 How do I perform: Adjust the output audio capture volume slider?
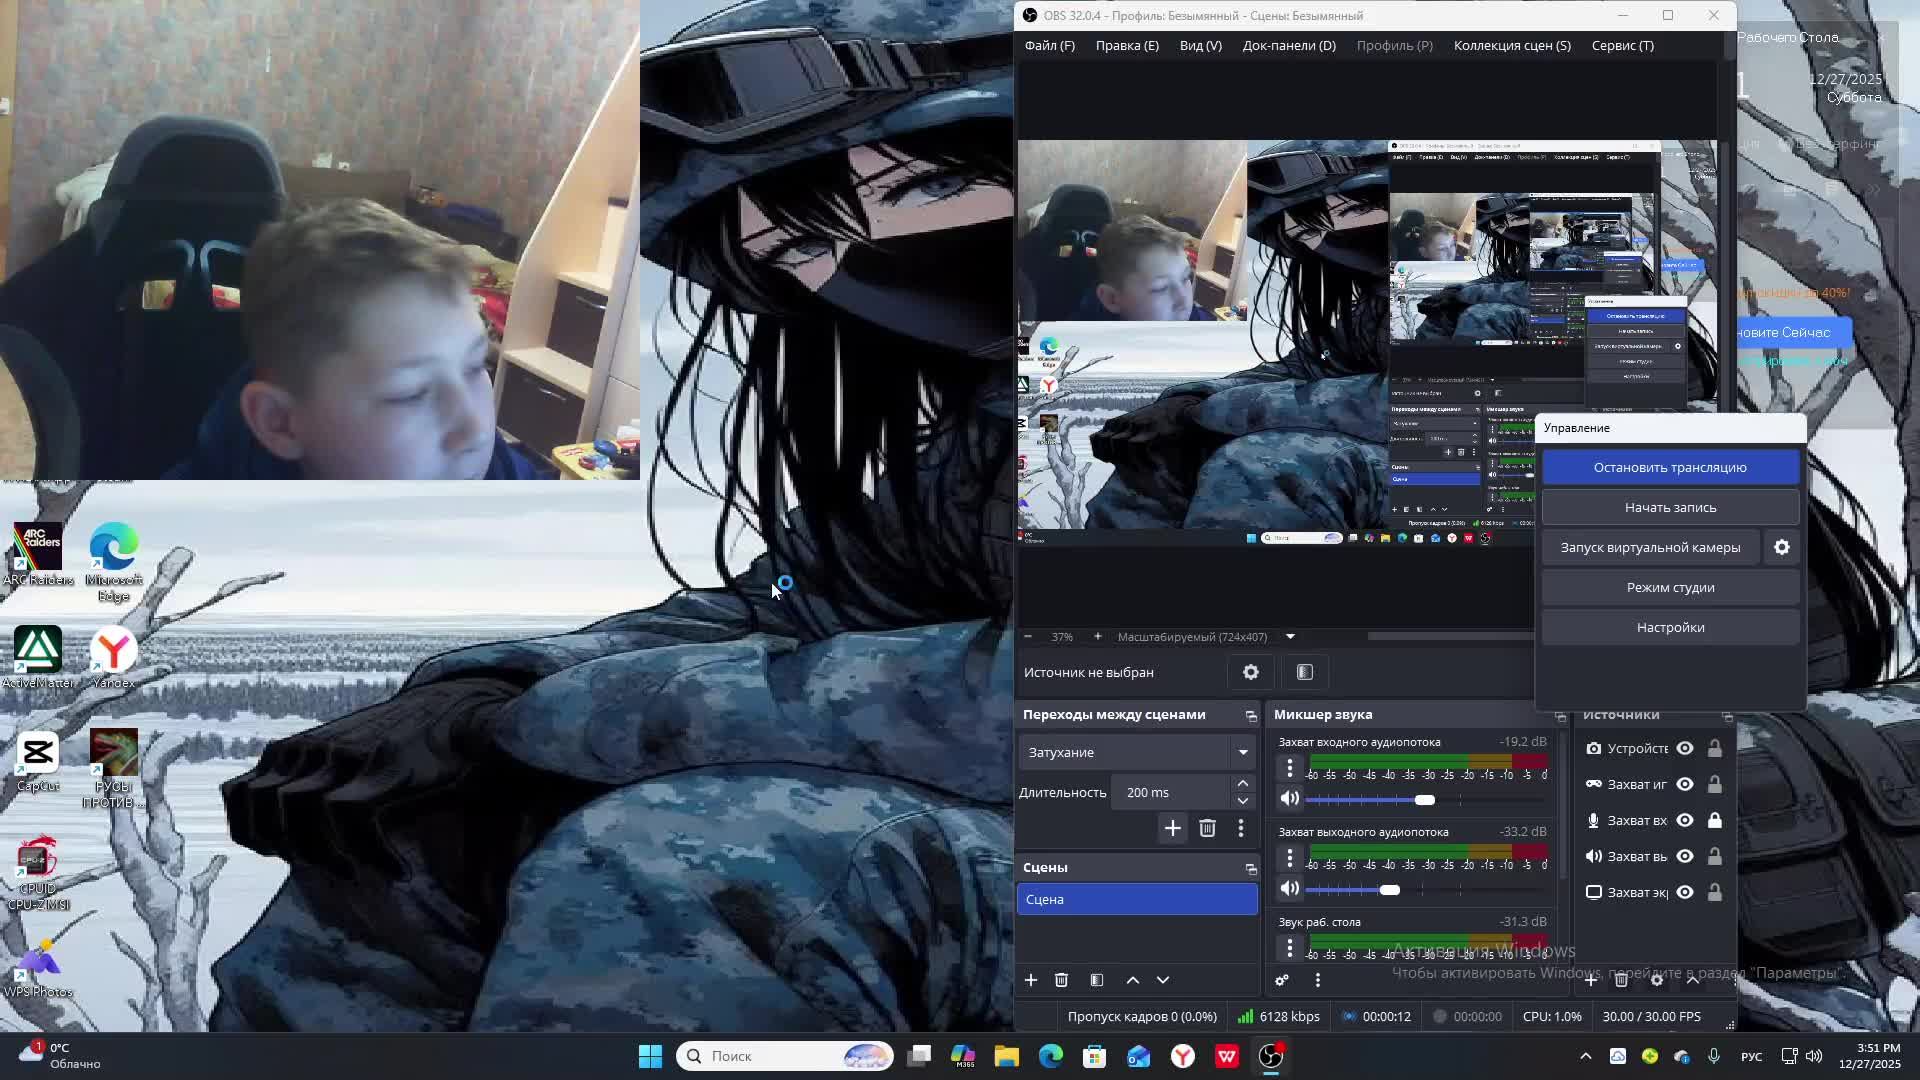click(x=1389, y=890)
